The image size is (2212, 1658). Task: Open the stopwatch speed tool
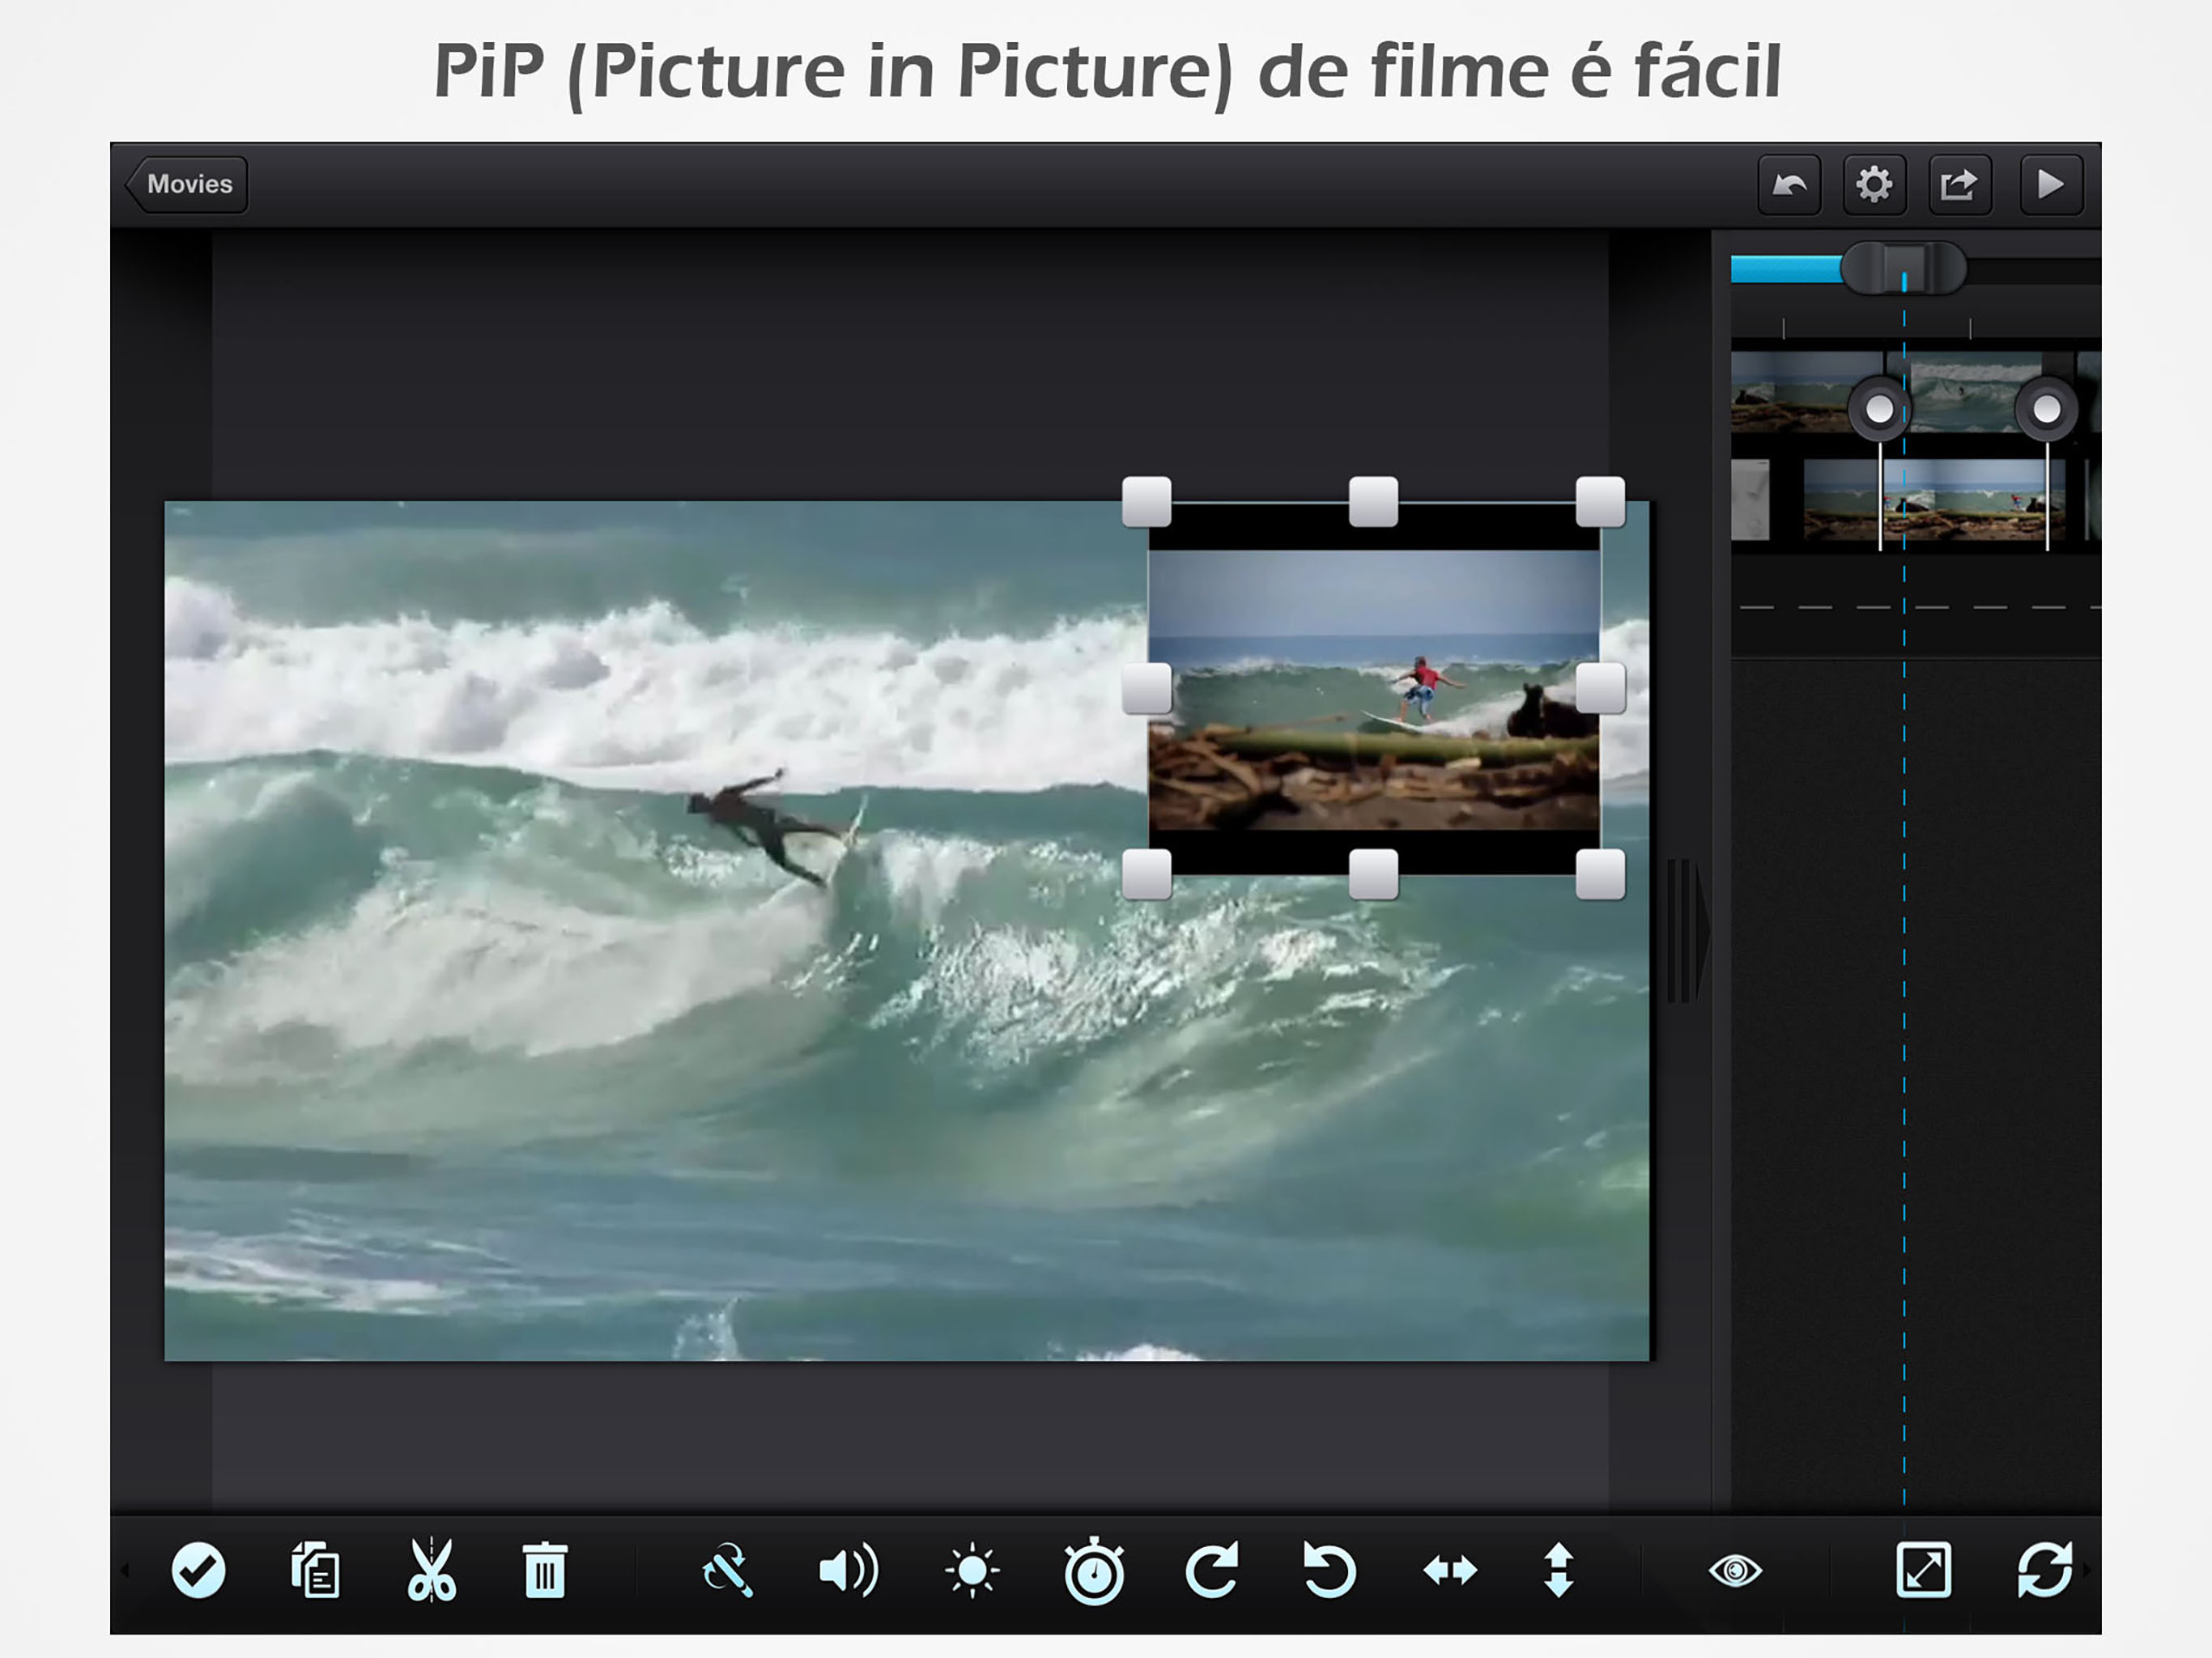[x=1094, y=1571]
